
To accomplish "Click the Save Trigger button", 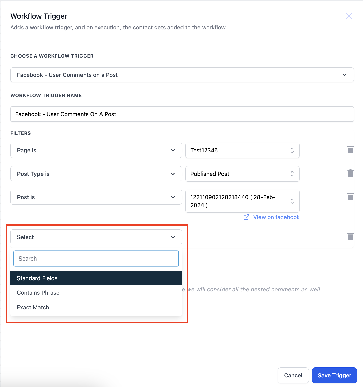I will click(x=334, y=375).
